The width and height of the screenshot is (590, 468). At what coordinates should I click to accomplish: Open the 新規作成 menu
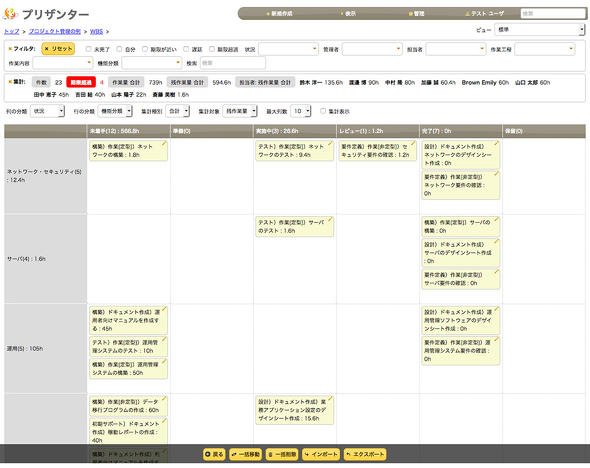tap(279, 14)
